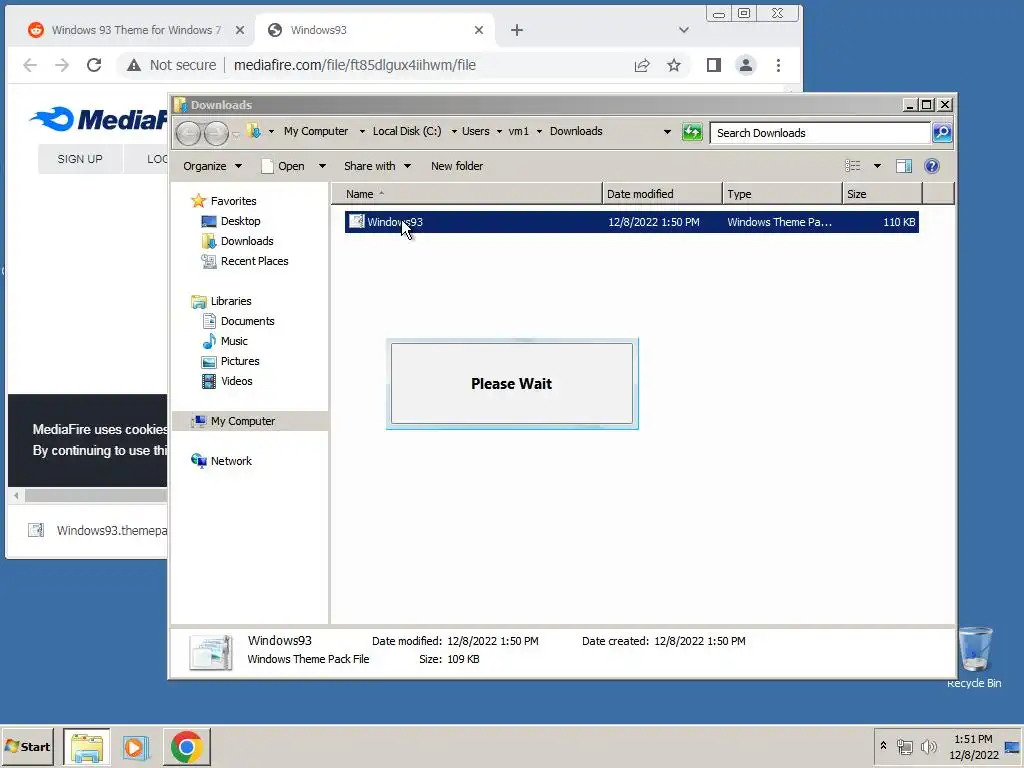Open the Share with dropdown
The width and height of the screenshot is (1024, 768).
point(377,166)
